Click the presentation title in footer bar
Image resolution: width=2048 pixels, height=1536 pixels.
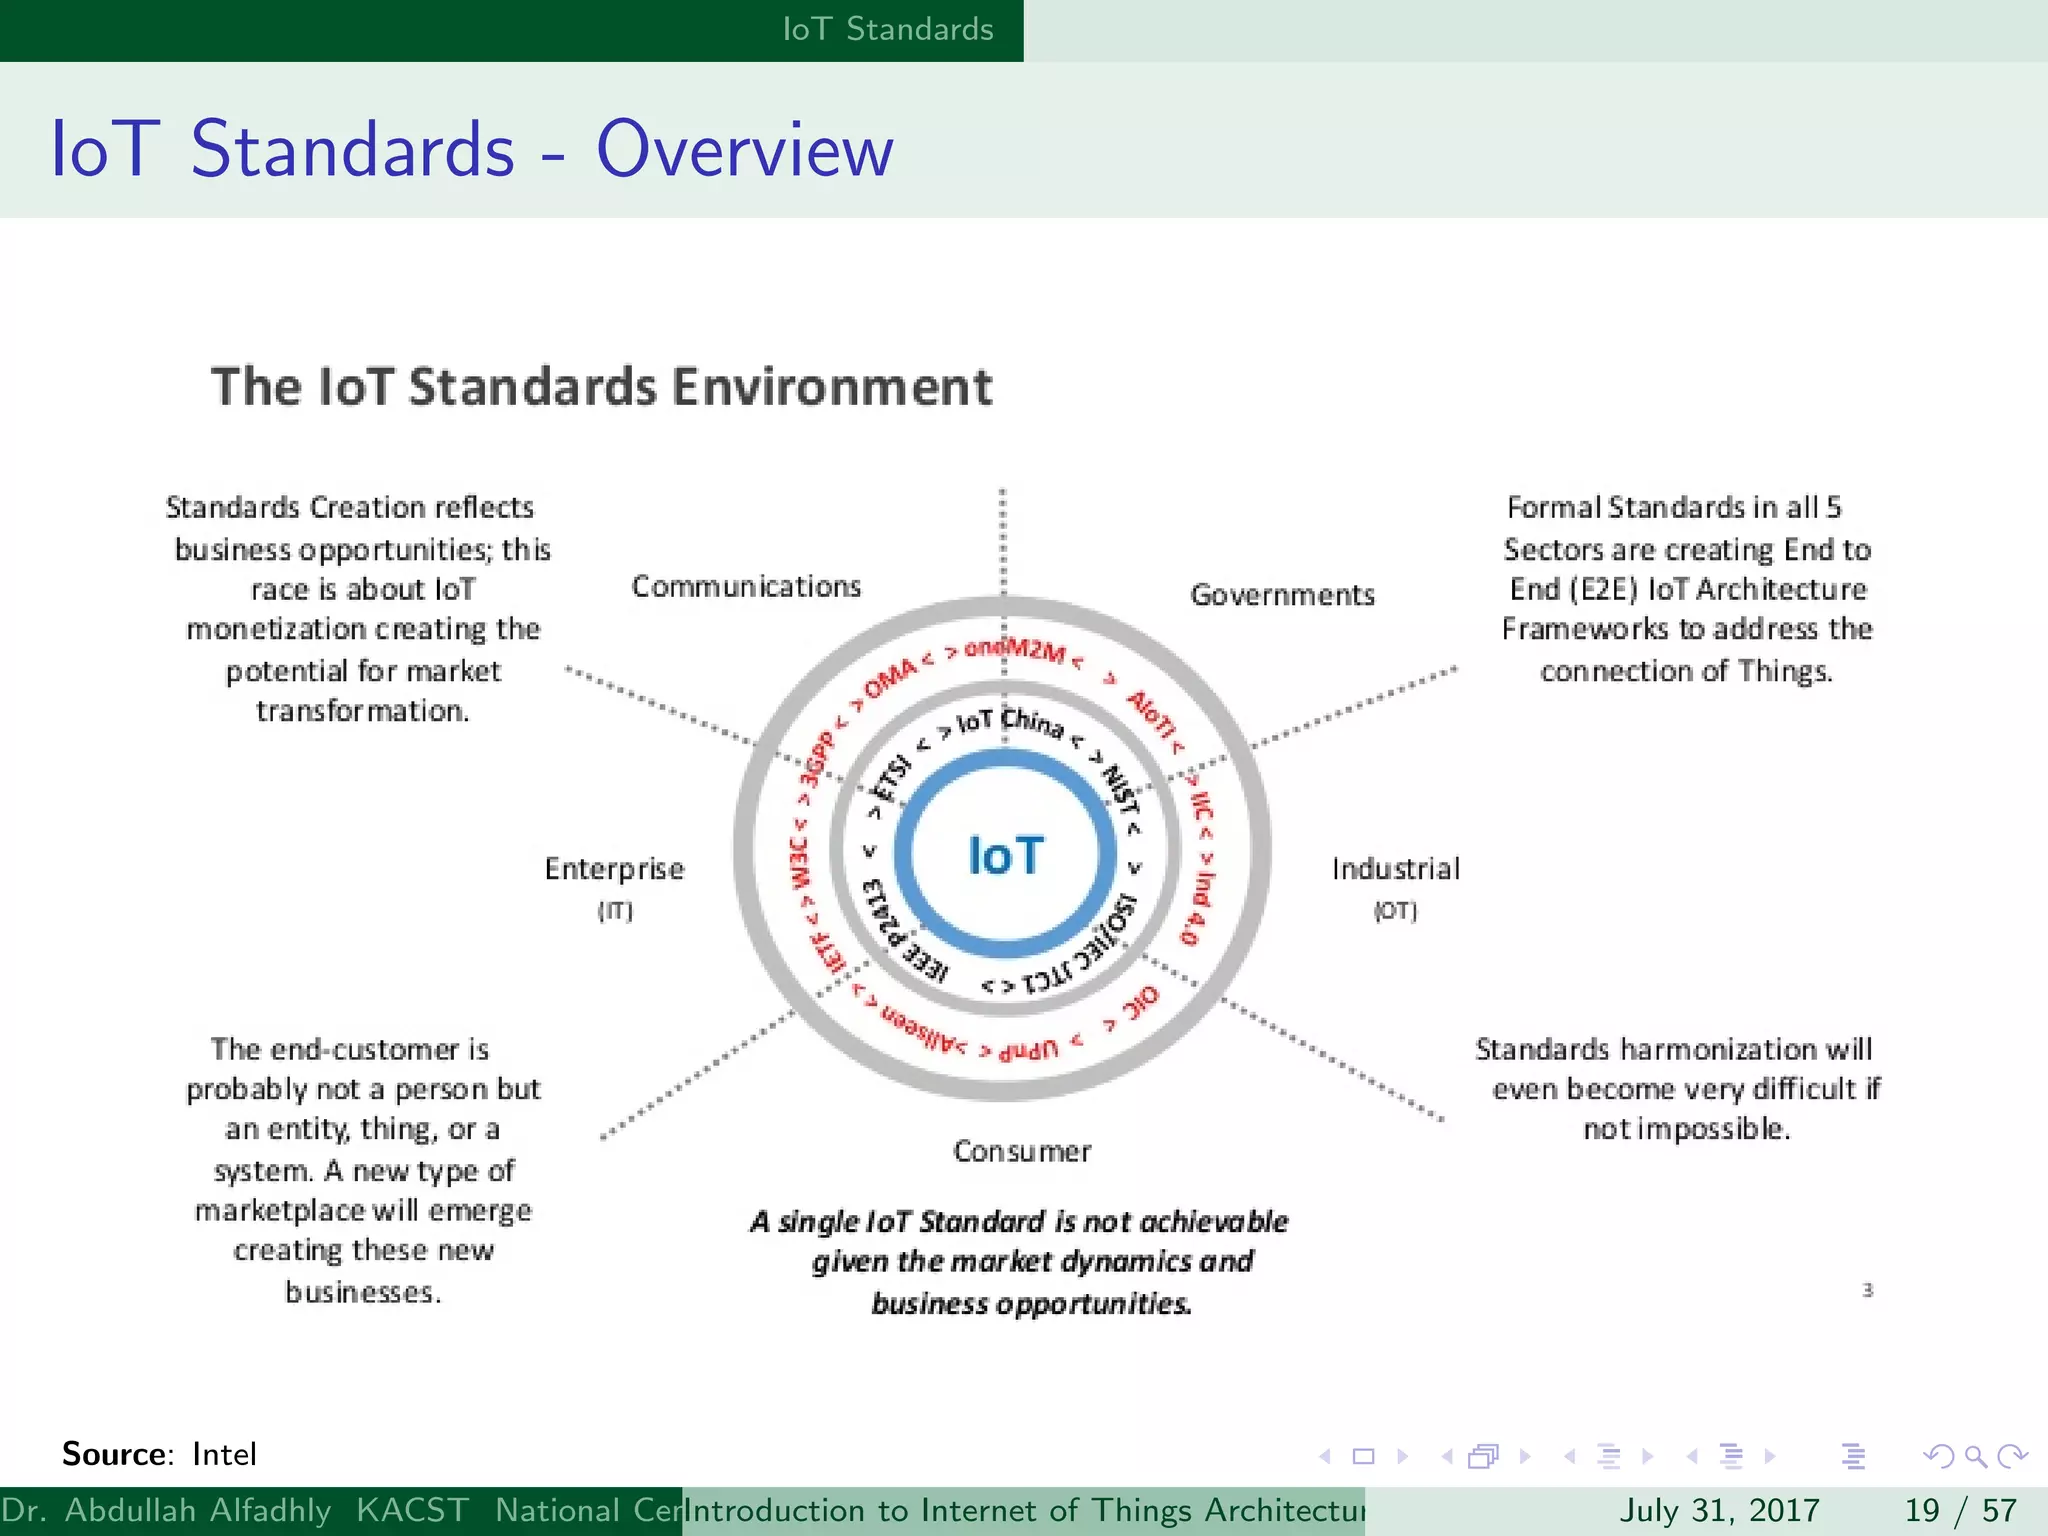1023,1510
